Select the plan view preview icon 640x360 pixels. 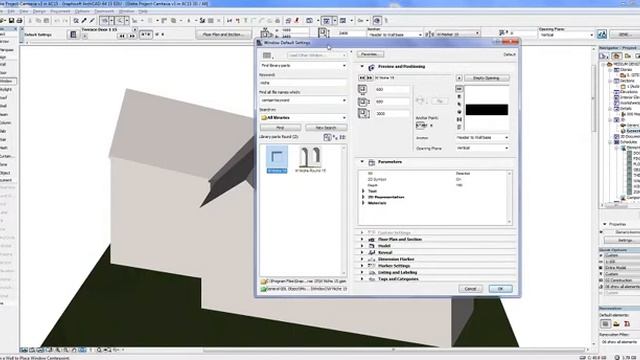coord(459,89)
